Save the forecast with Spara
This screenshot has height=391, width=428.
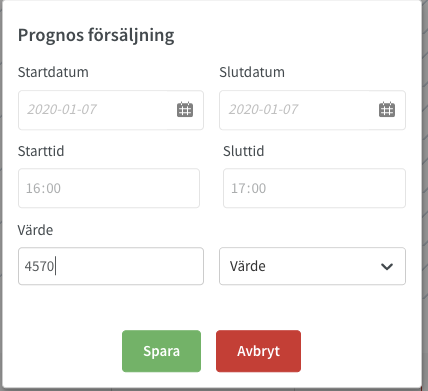point(161,351)
